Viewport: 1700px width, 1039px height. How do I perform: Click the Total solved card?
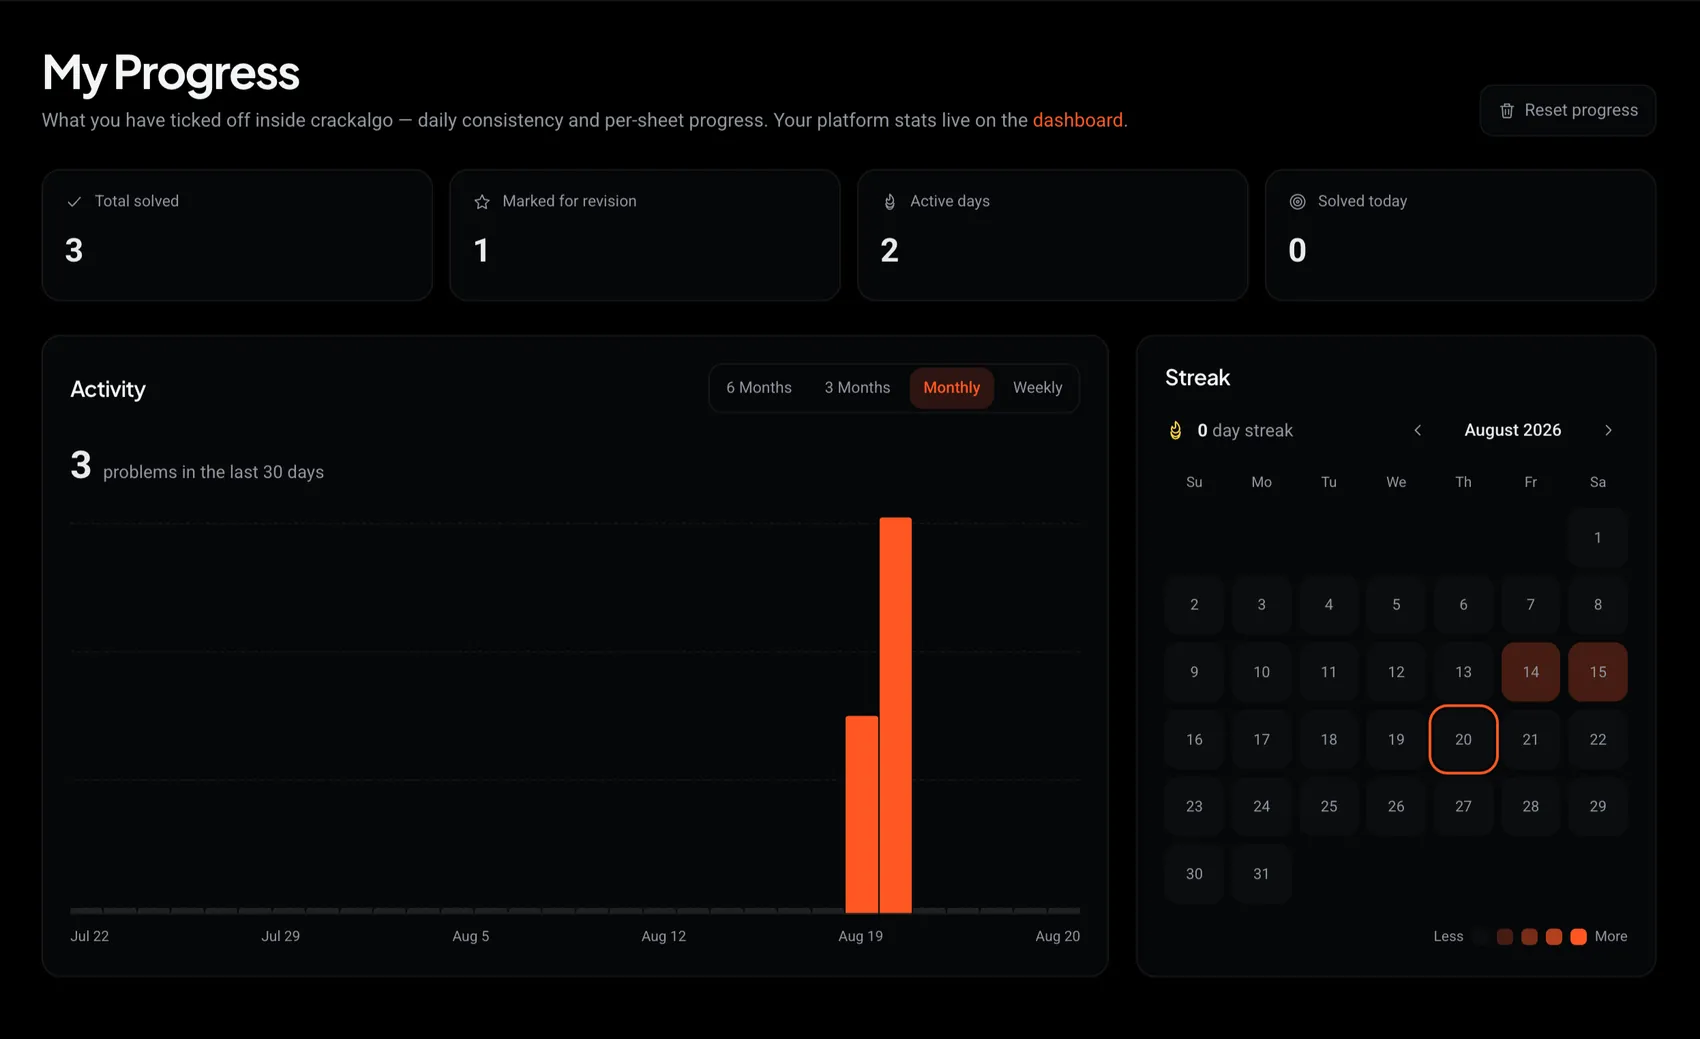pos(237,235)
